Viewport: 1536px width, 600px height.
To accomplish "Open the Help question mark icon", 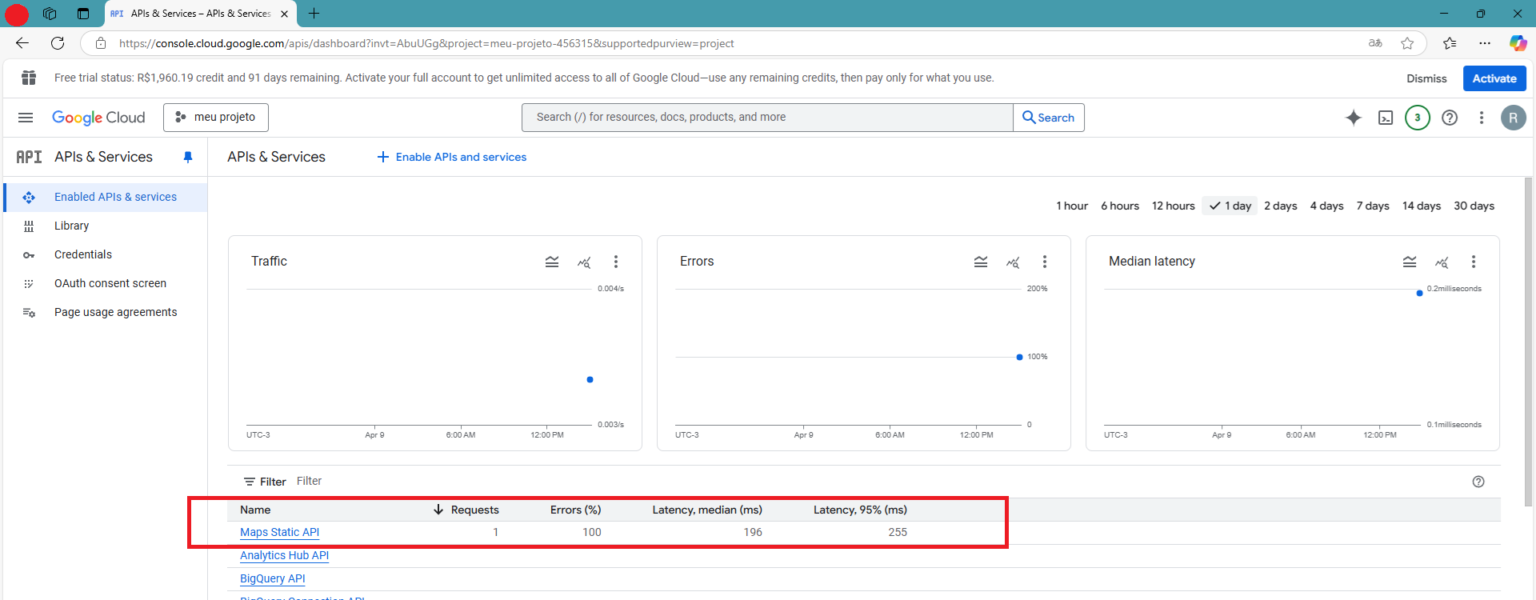I will pyautogui.click(x=1449, y=117).
